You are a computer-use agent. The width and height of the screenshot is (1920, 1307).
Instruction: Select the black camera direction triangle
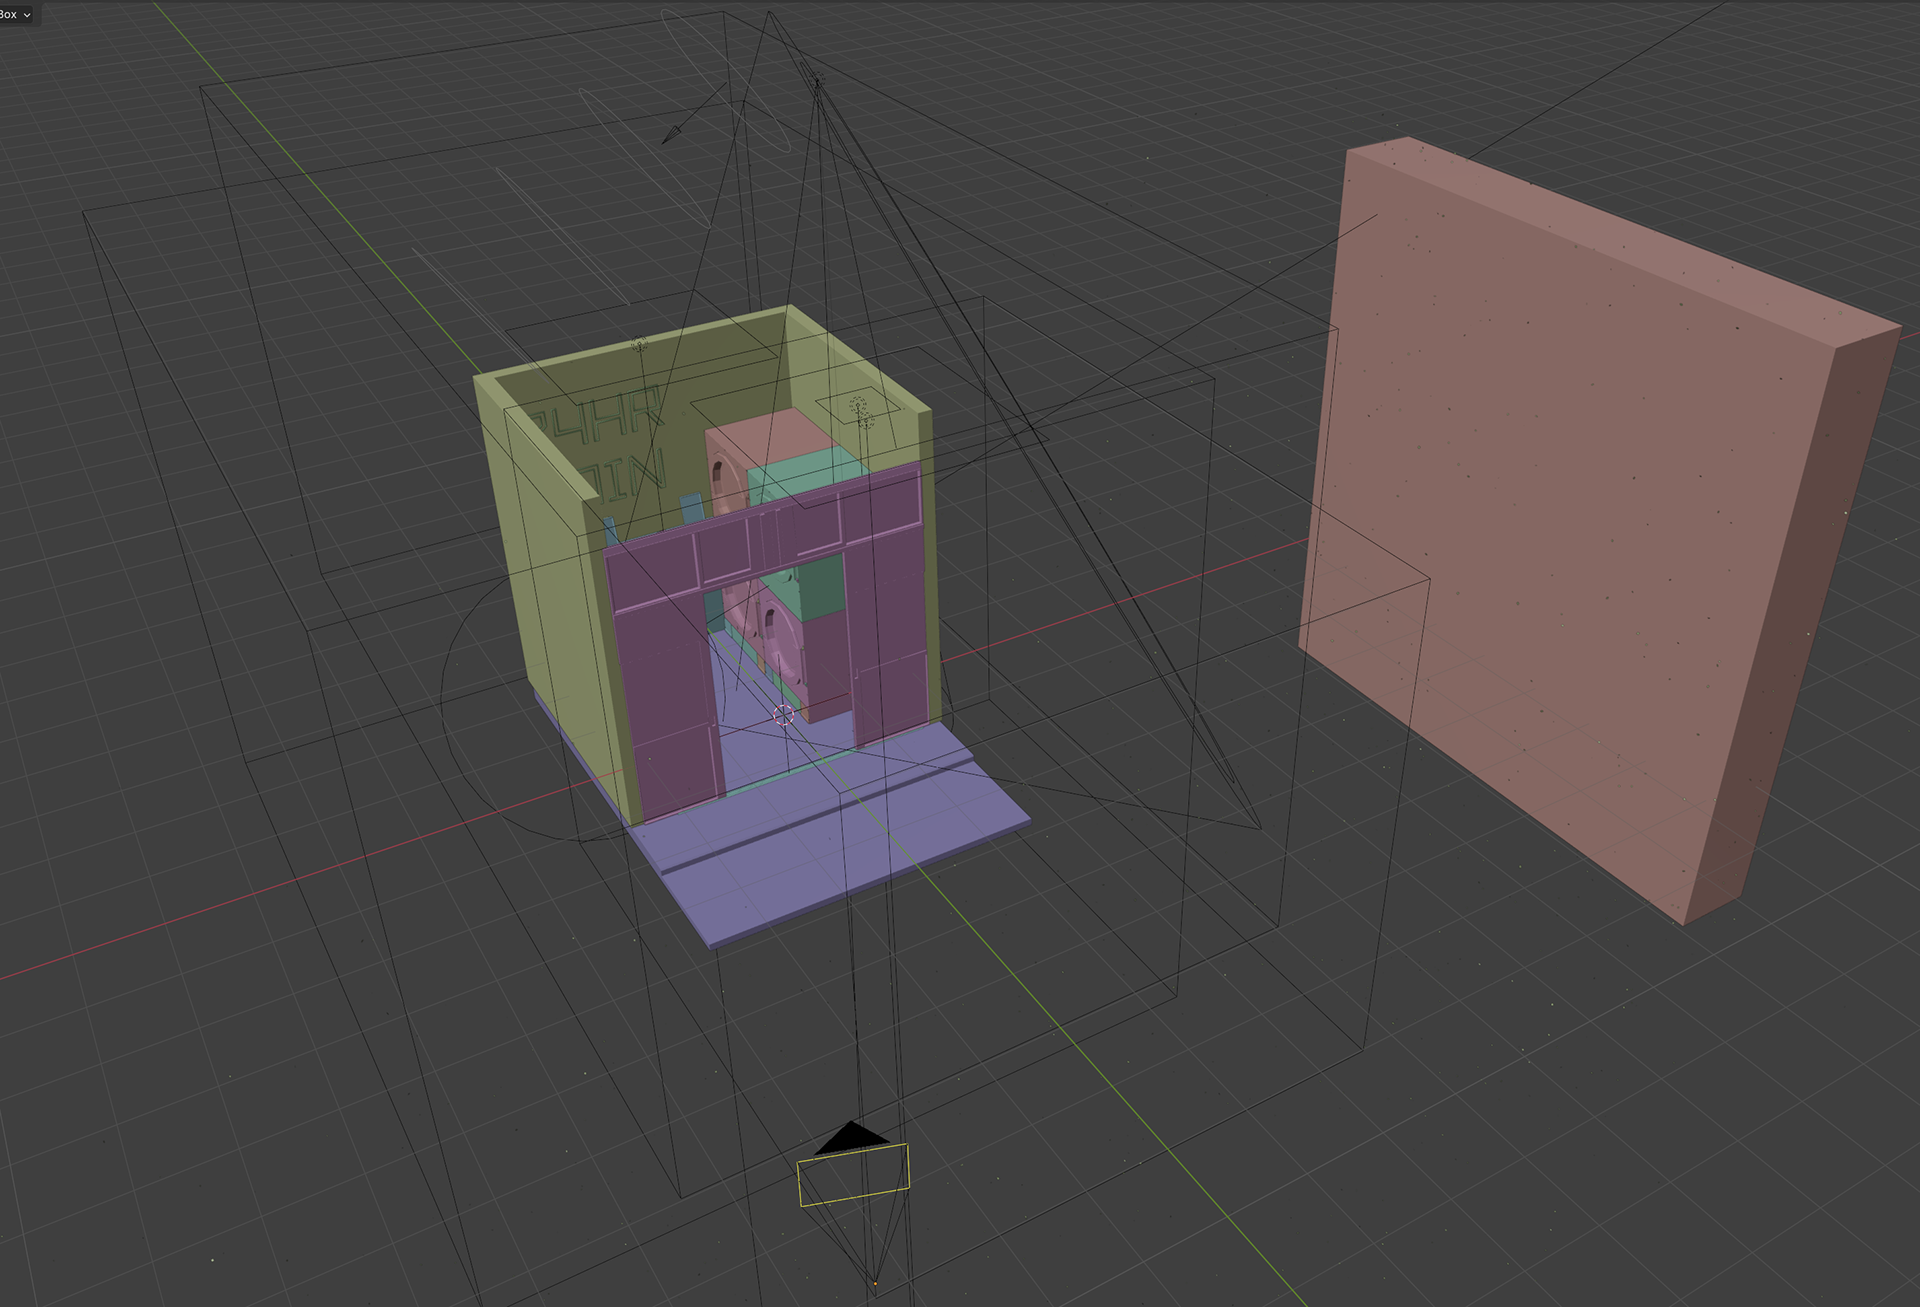[x=851, y=1138]
